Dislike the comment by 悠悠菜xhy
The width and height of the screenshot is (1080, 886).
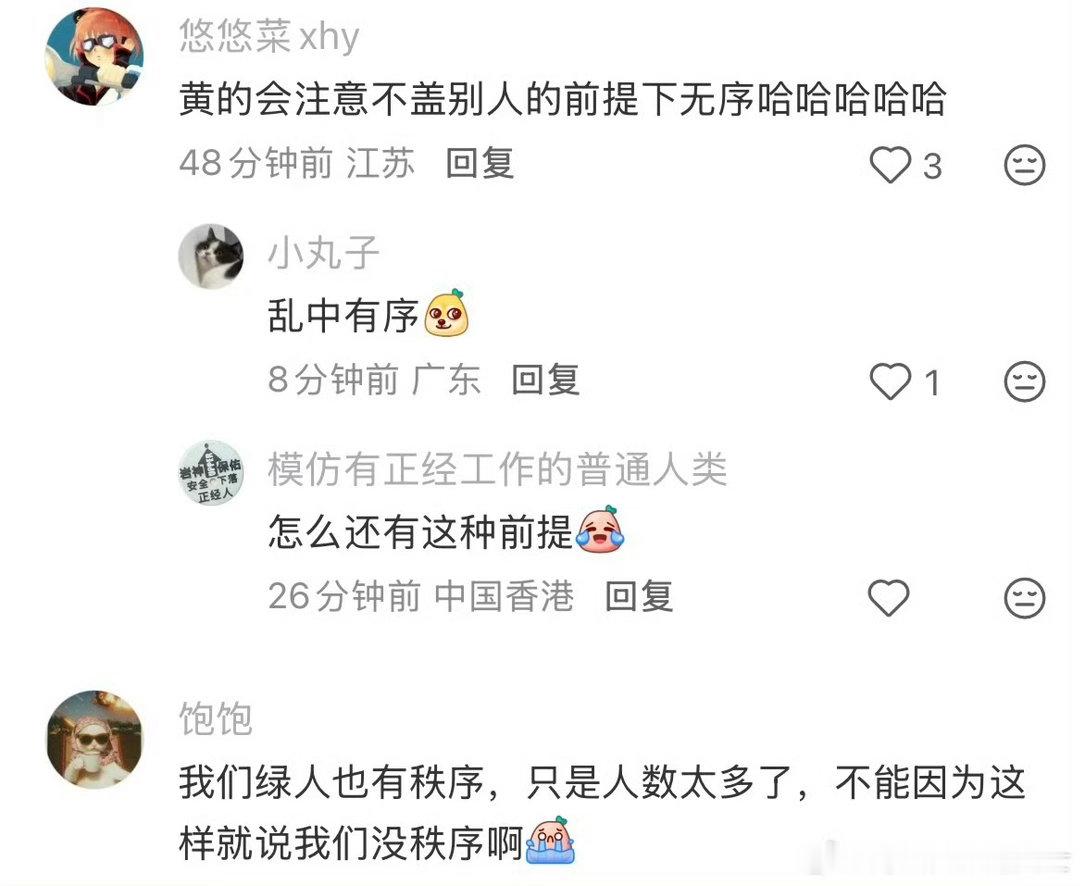(1024, 165)
